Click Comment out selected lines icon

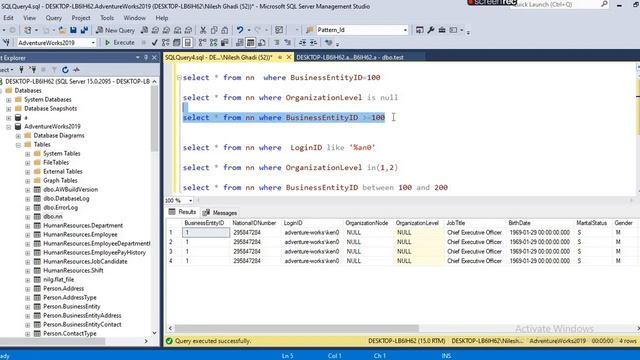[276, 42]
